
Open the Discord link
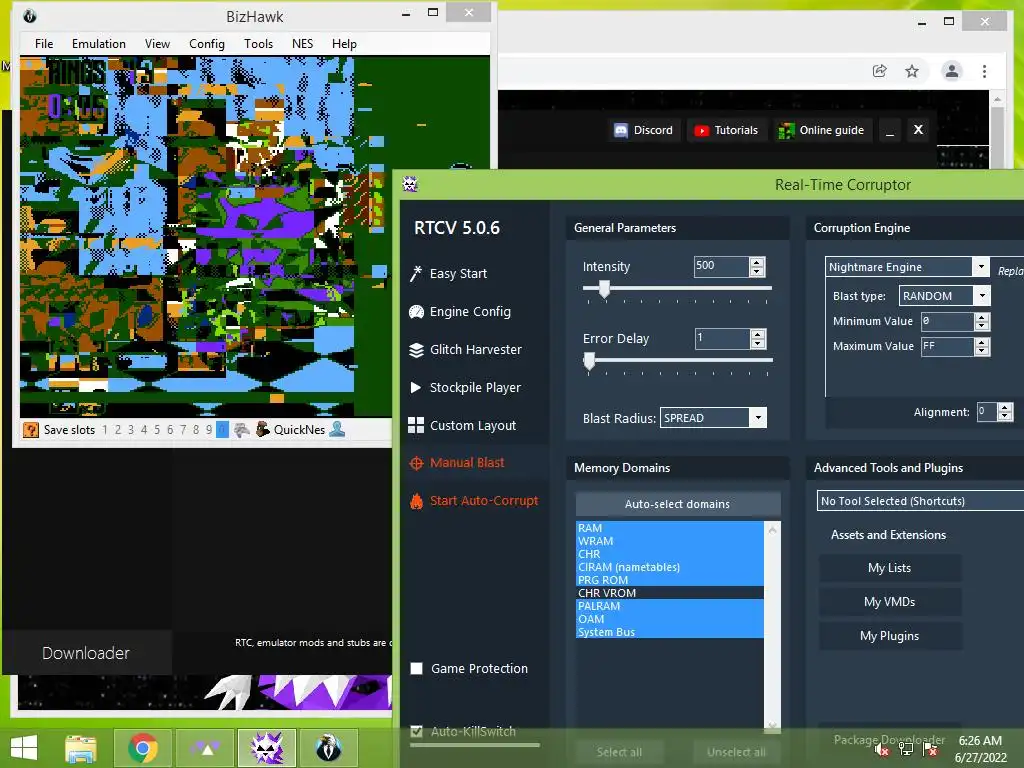[x=643, y=130]
